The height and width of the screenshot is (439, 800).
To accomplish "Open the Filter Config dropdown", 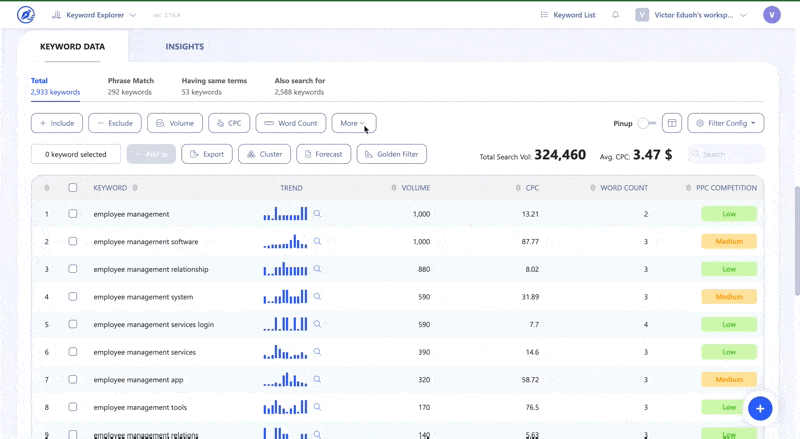I will point(726,123).
